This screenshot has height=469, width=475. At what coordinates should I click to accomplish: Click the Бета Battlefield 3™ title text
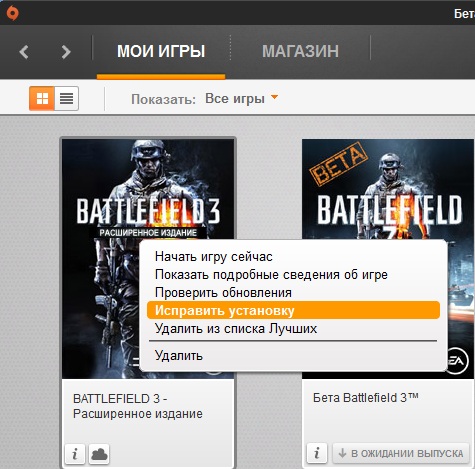366,398
